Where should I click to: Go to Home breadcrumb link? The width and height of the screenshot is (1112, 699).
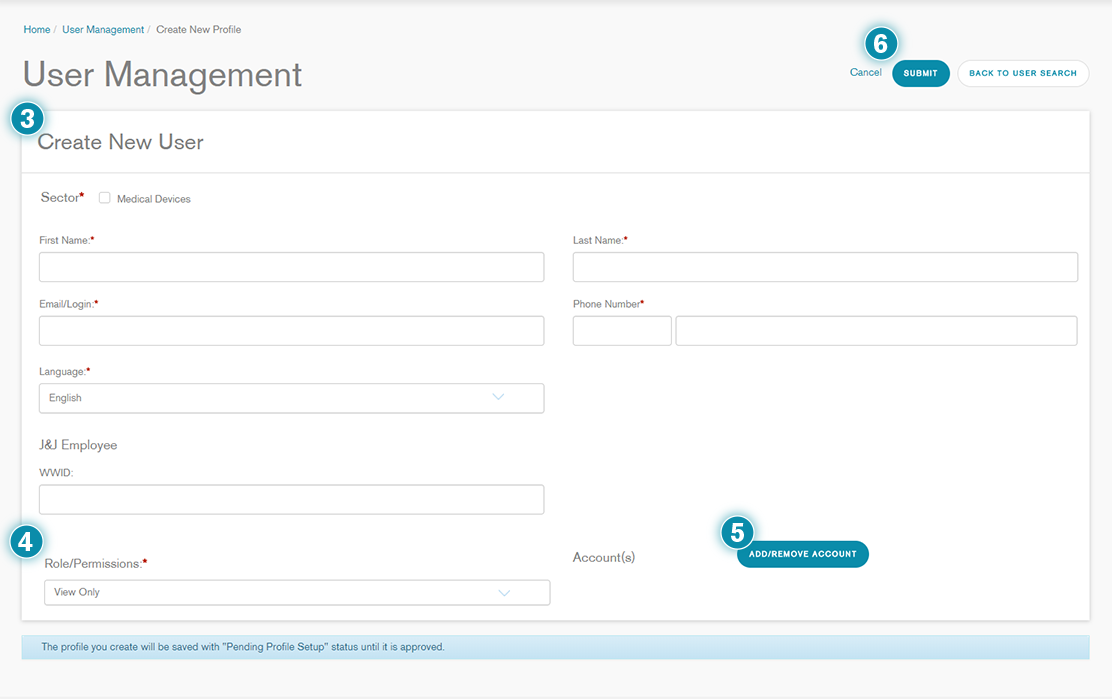(37, 30)
